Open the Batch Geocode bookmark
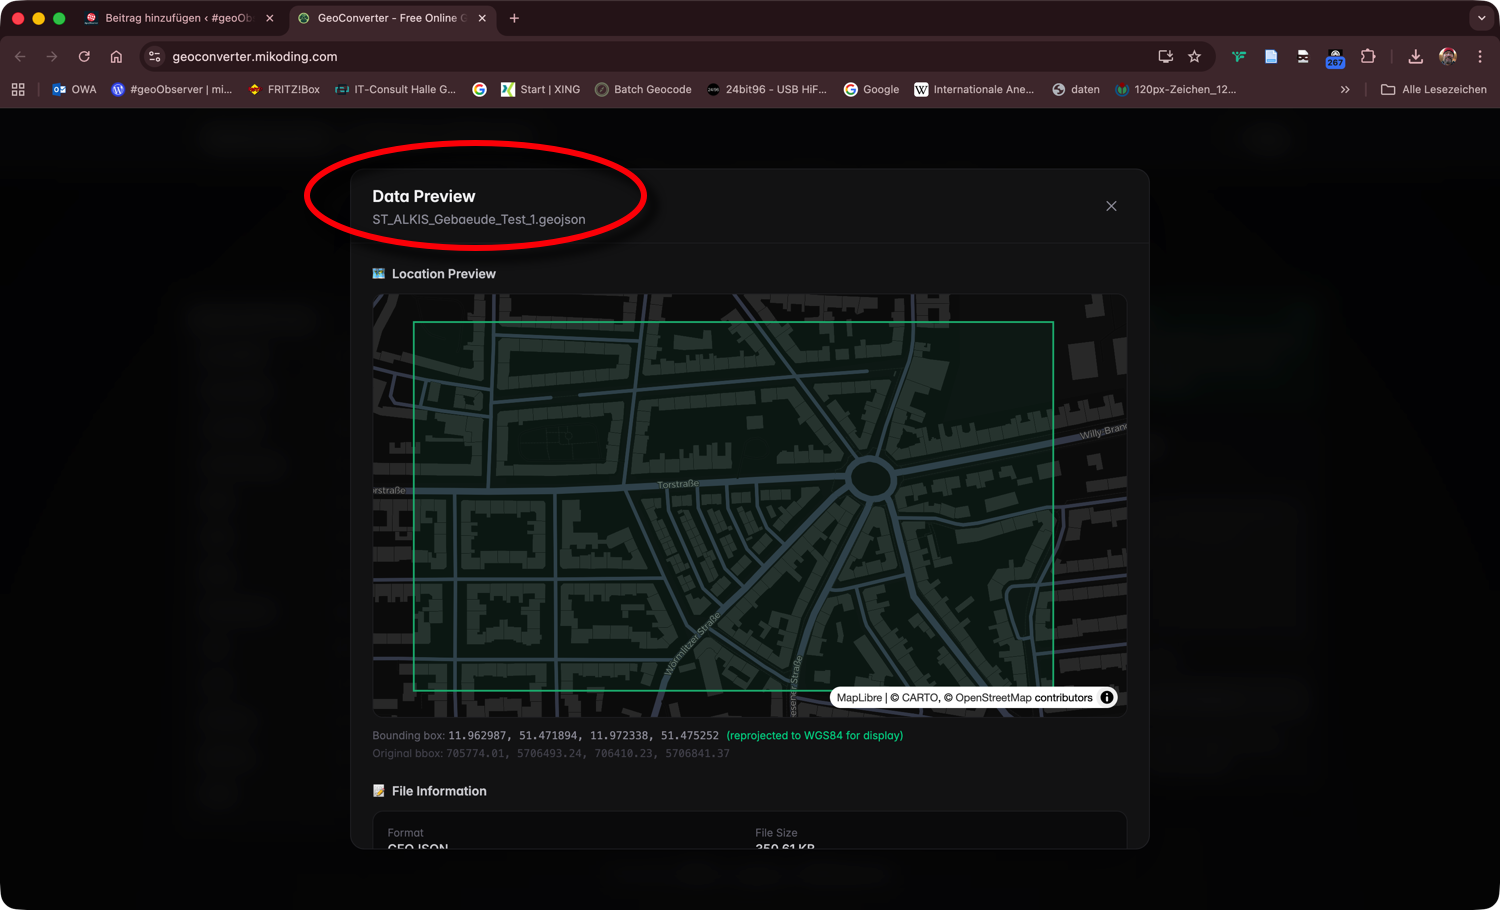 643,90
